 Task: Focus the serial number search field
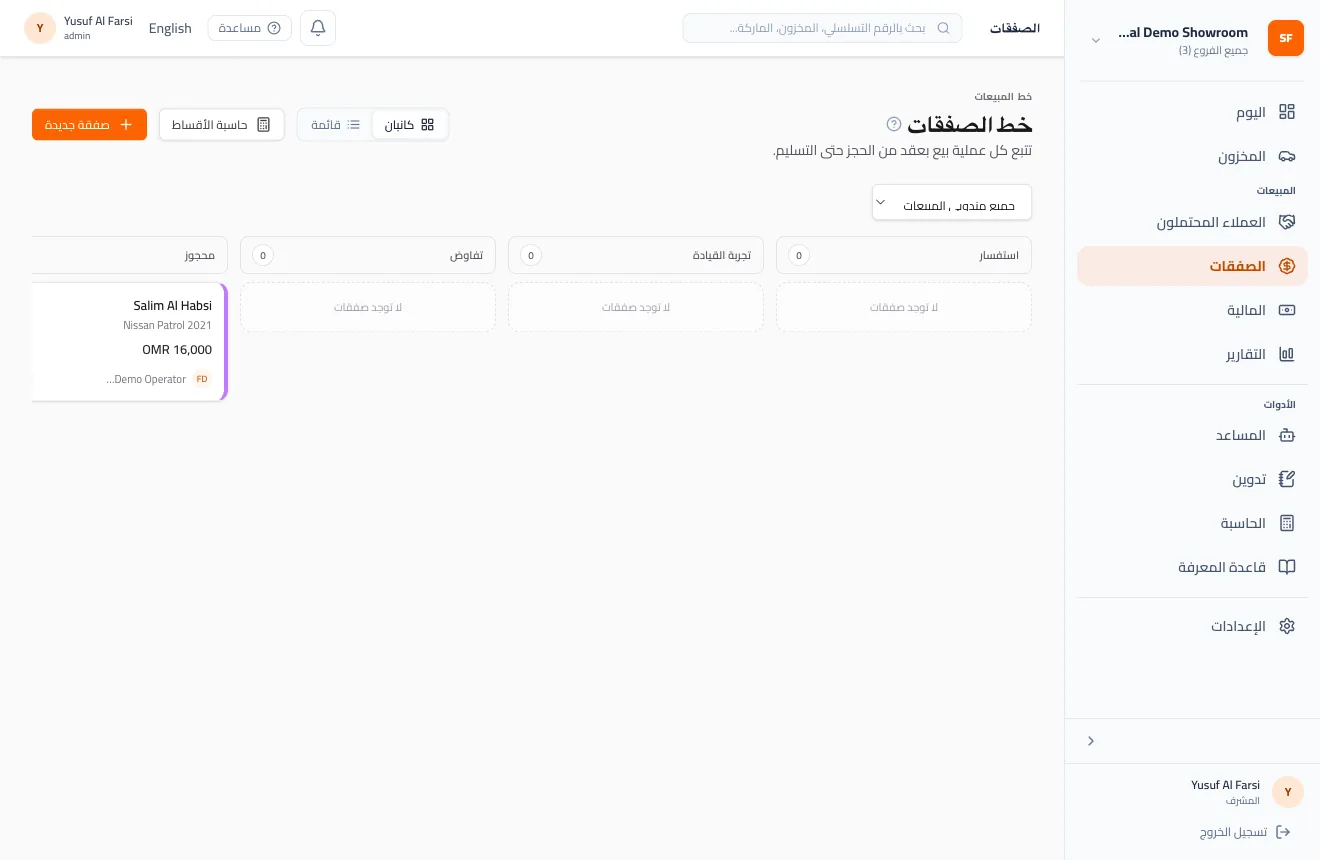pos(822,28)
